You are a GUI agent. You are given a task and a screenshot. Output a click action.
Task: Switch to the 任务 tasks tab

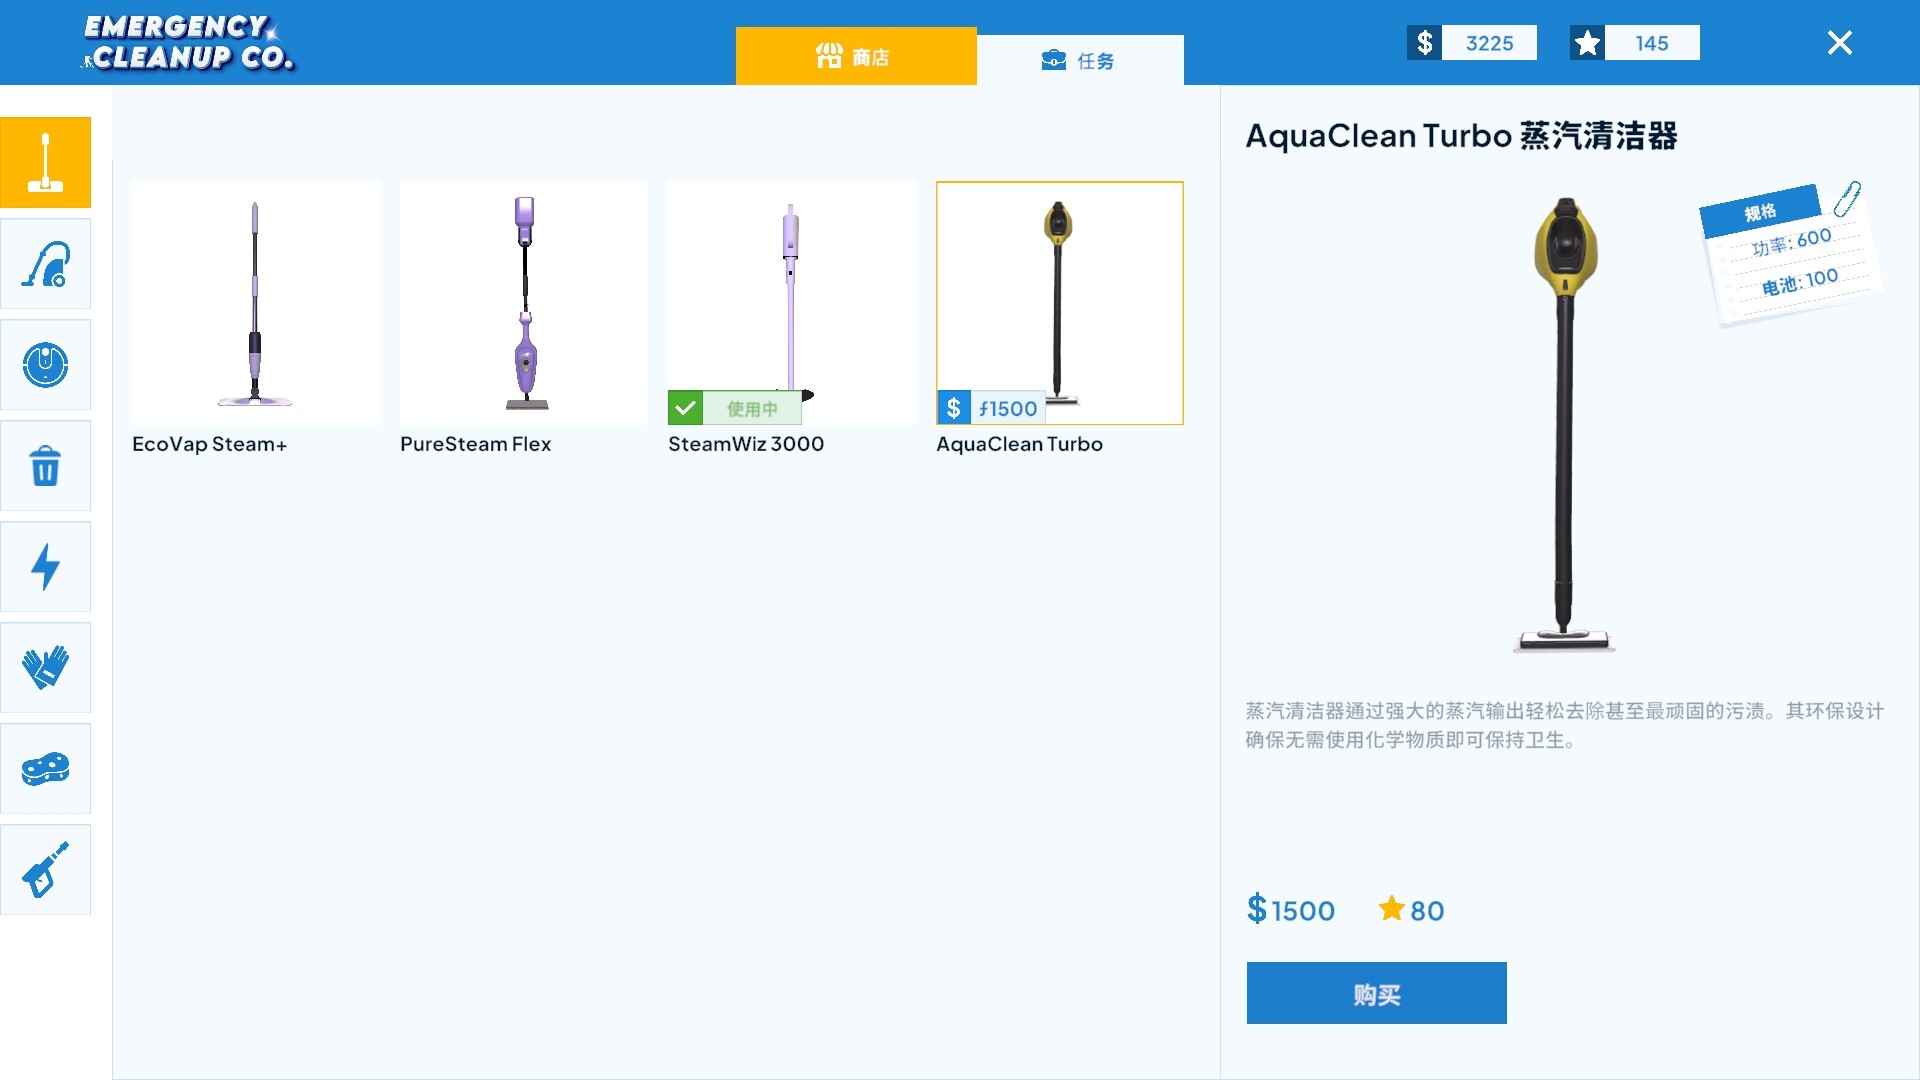tap(1079, 61)
